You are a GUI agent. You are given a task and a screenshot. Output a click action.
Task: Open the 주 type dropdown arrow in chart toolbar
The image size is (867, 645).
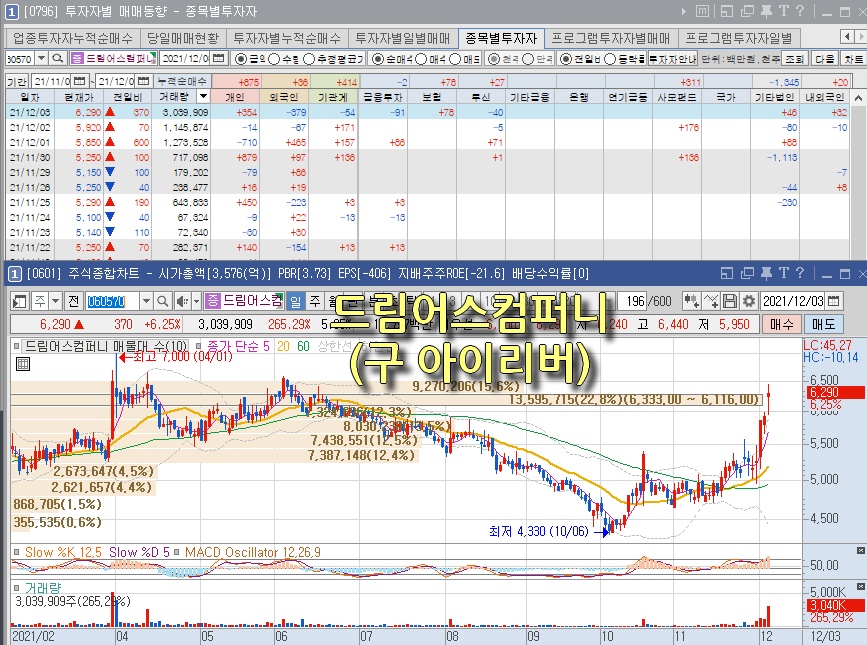click(55, 301)
